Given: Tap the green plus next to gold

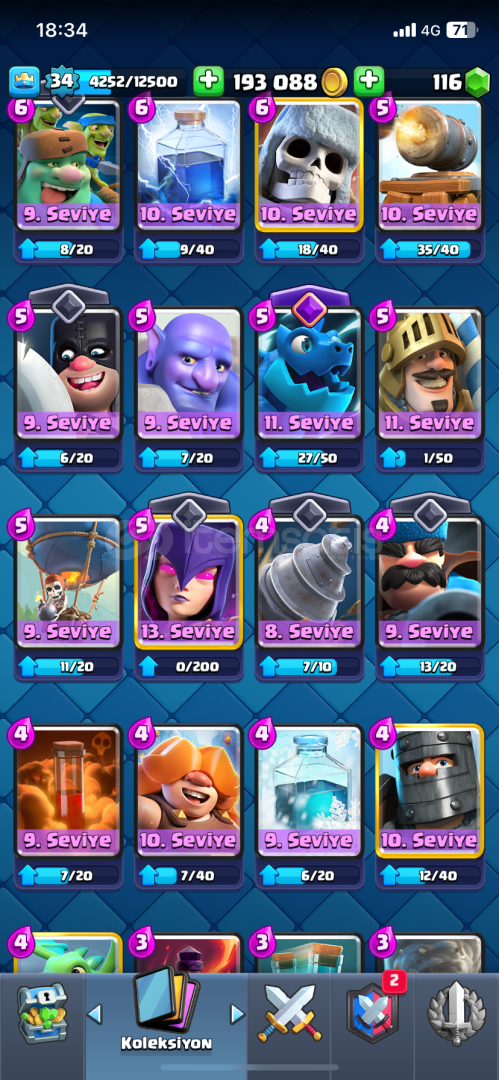Looking at the screenshot, I should click(x=208, y=82).
